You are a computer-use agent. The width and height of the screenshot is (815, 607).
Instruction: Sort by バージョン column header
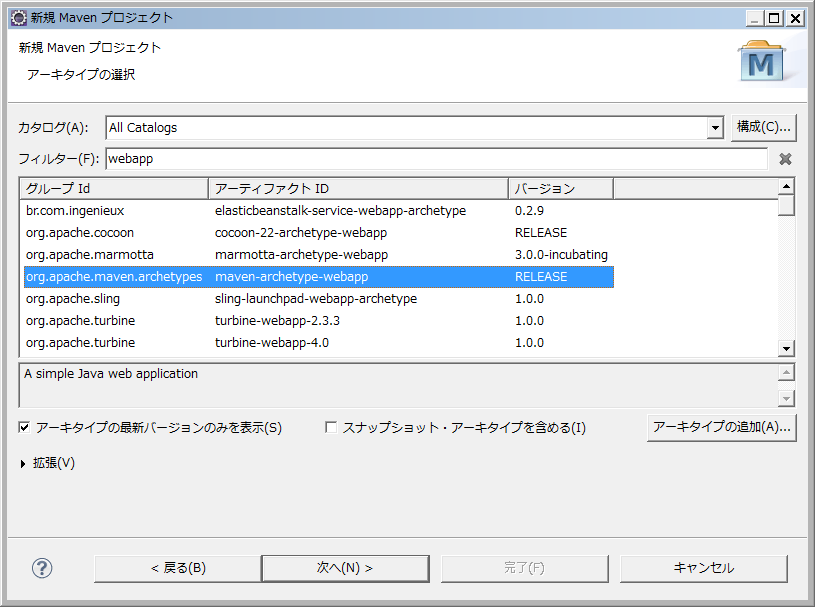[x=561, y=189]
